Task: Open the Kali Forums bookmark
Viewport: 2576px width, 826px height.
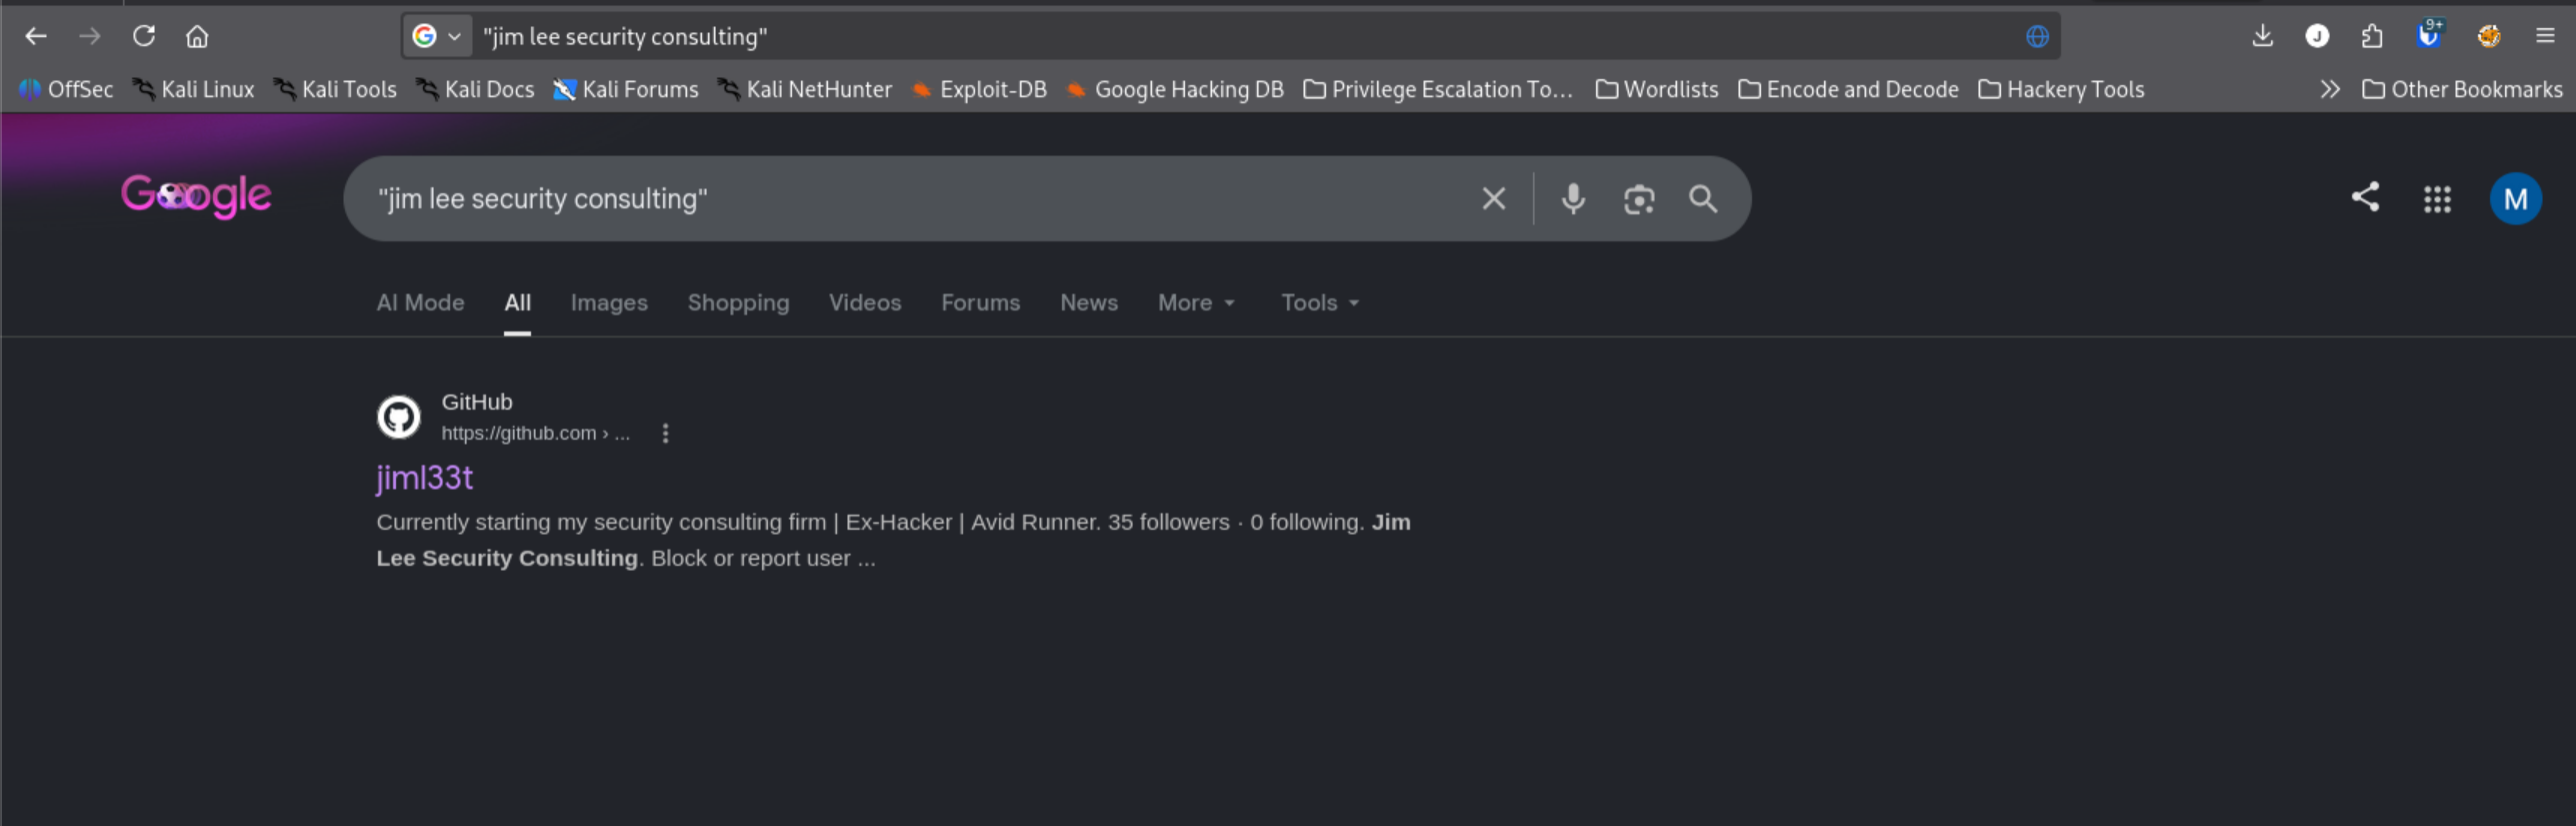Action: (x=626, y=90)
